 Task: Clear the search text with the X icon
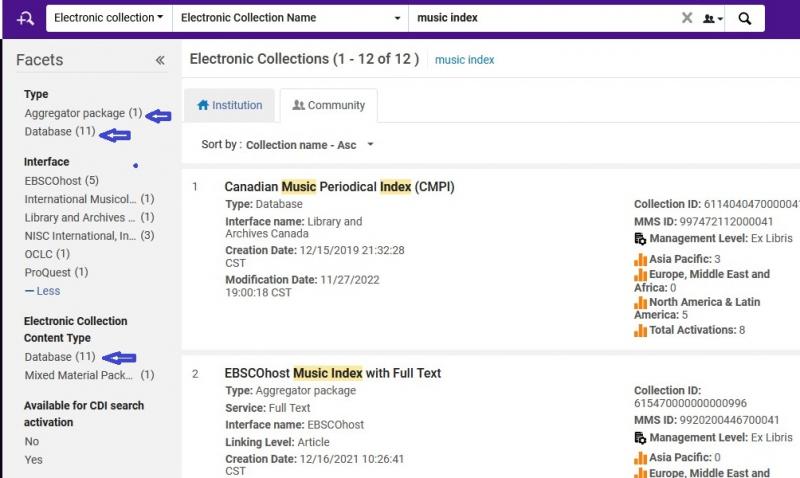click(x=687, y=18)
